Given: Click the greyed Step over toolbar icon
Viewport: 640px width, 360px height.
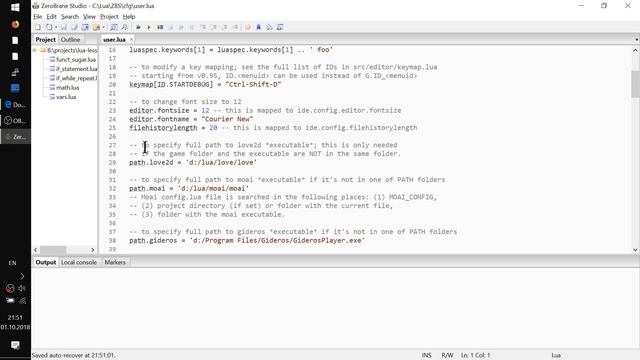Looking at the screenshot, I should pyautogui.click(x=213, y=27).
